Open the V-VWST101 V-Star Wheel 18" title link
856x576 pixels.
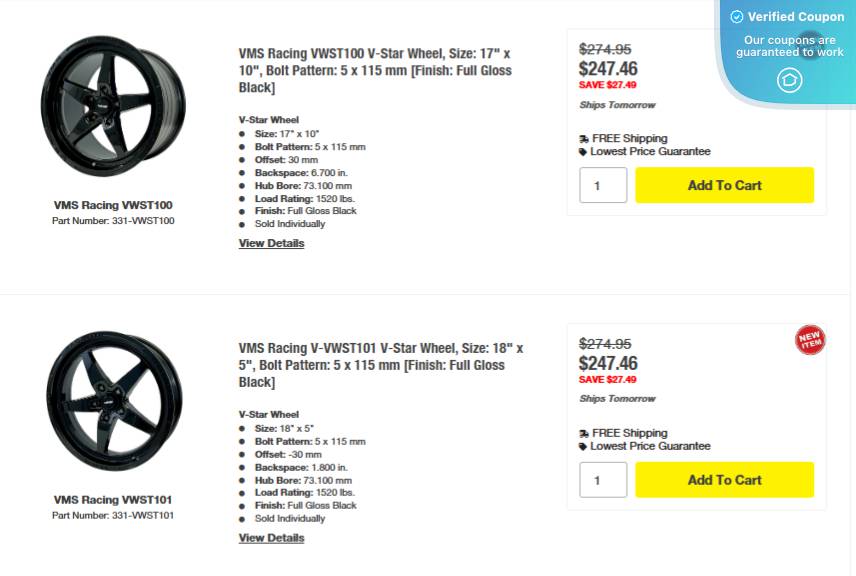(381, 365)
